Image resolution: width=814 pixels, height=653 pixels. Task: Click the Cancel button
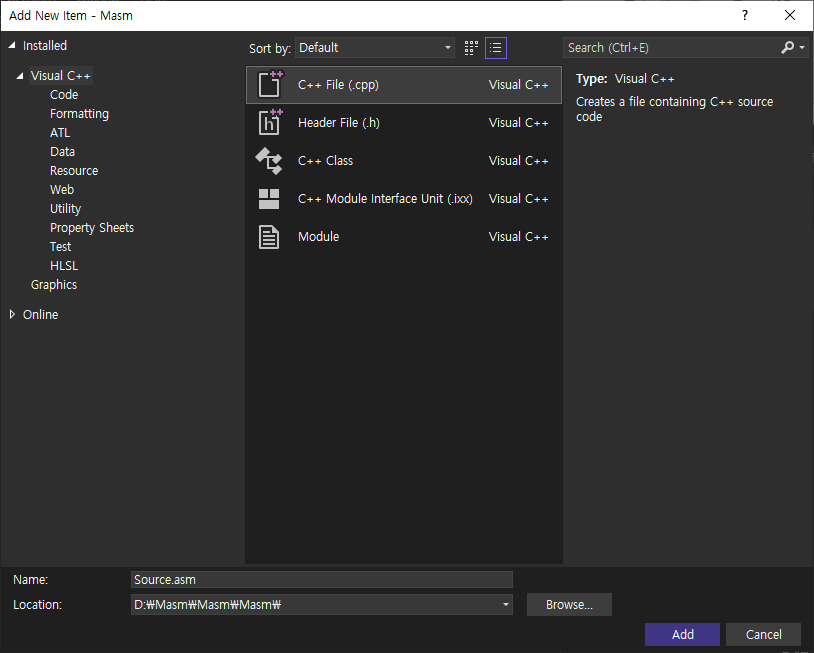point(763,634)
